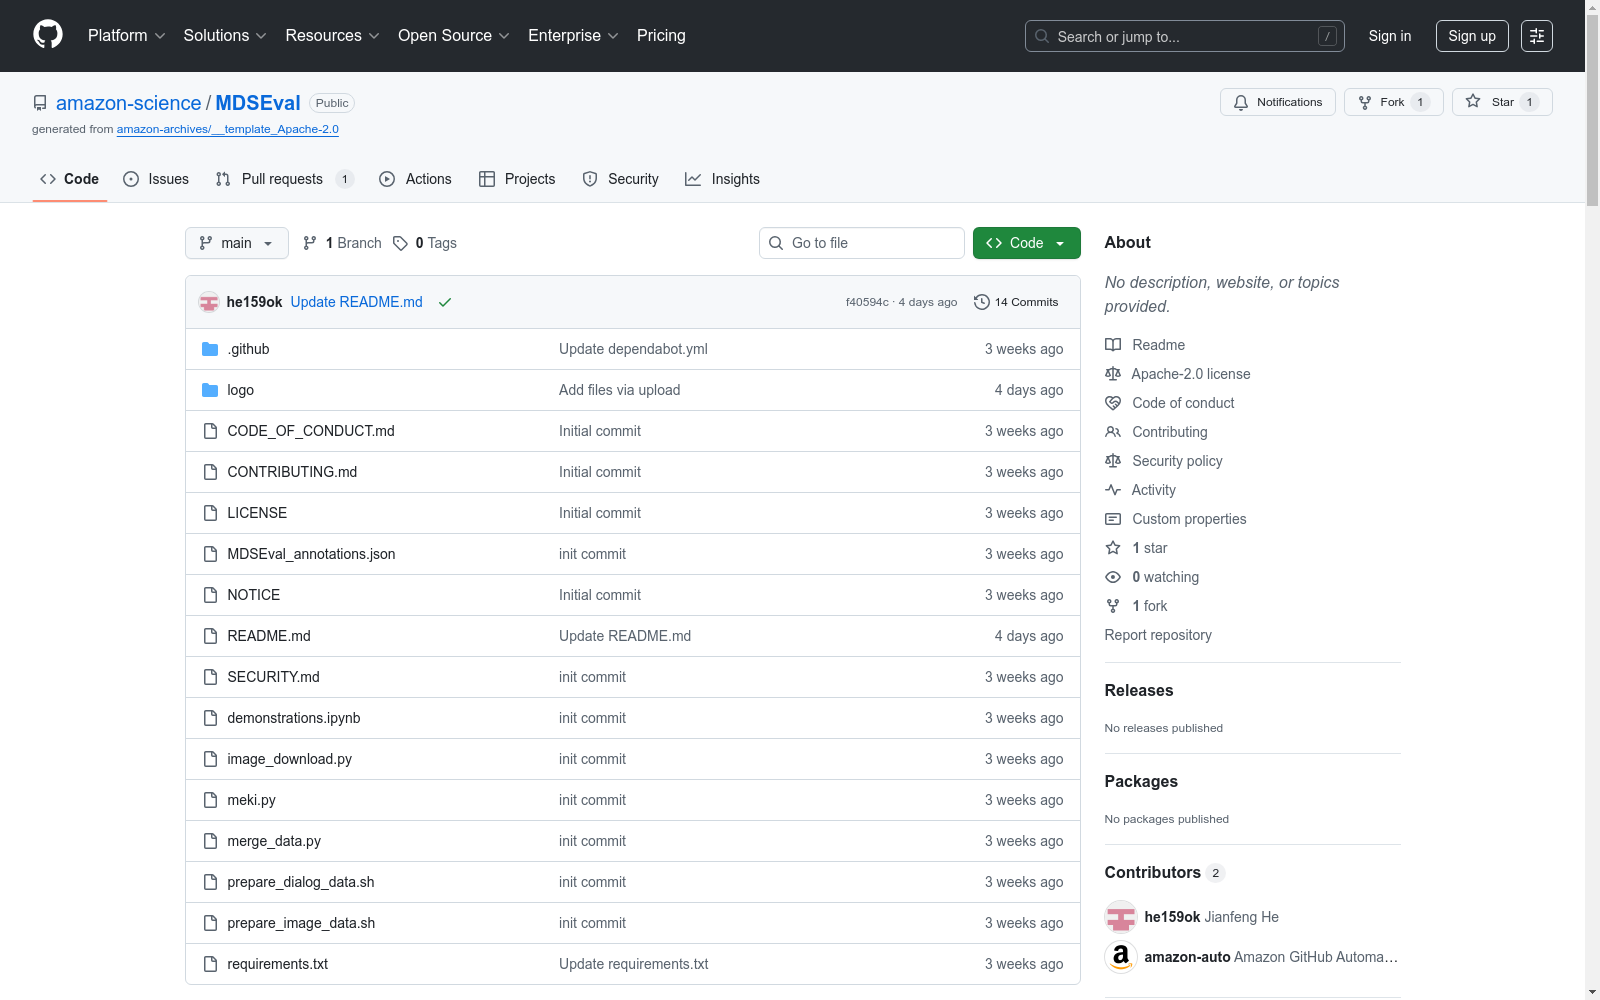Open the Releases heading link
Image resolution: width=1600 pixels, height=1000 pixels.
[1139, 690]
